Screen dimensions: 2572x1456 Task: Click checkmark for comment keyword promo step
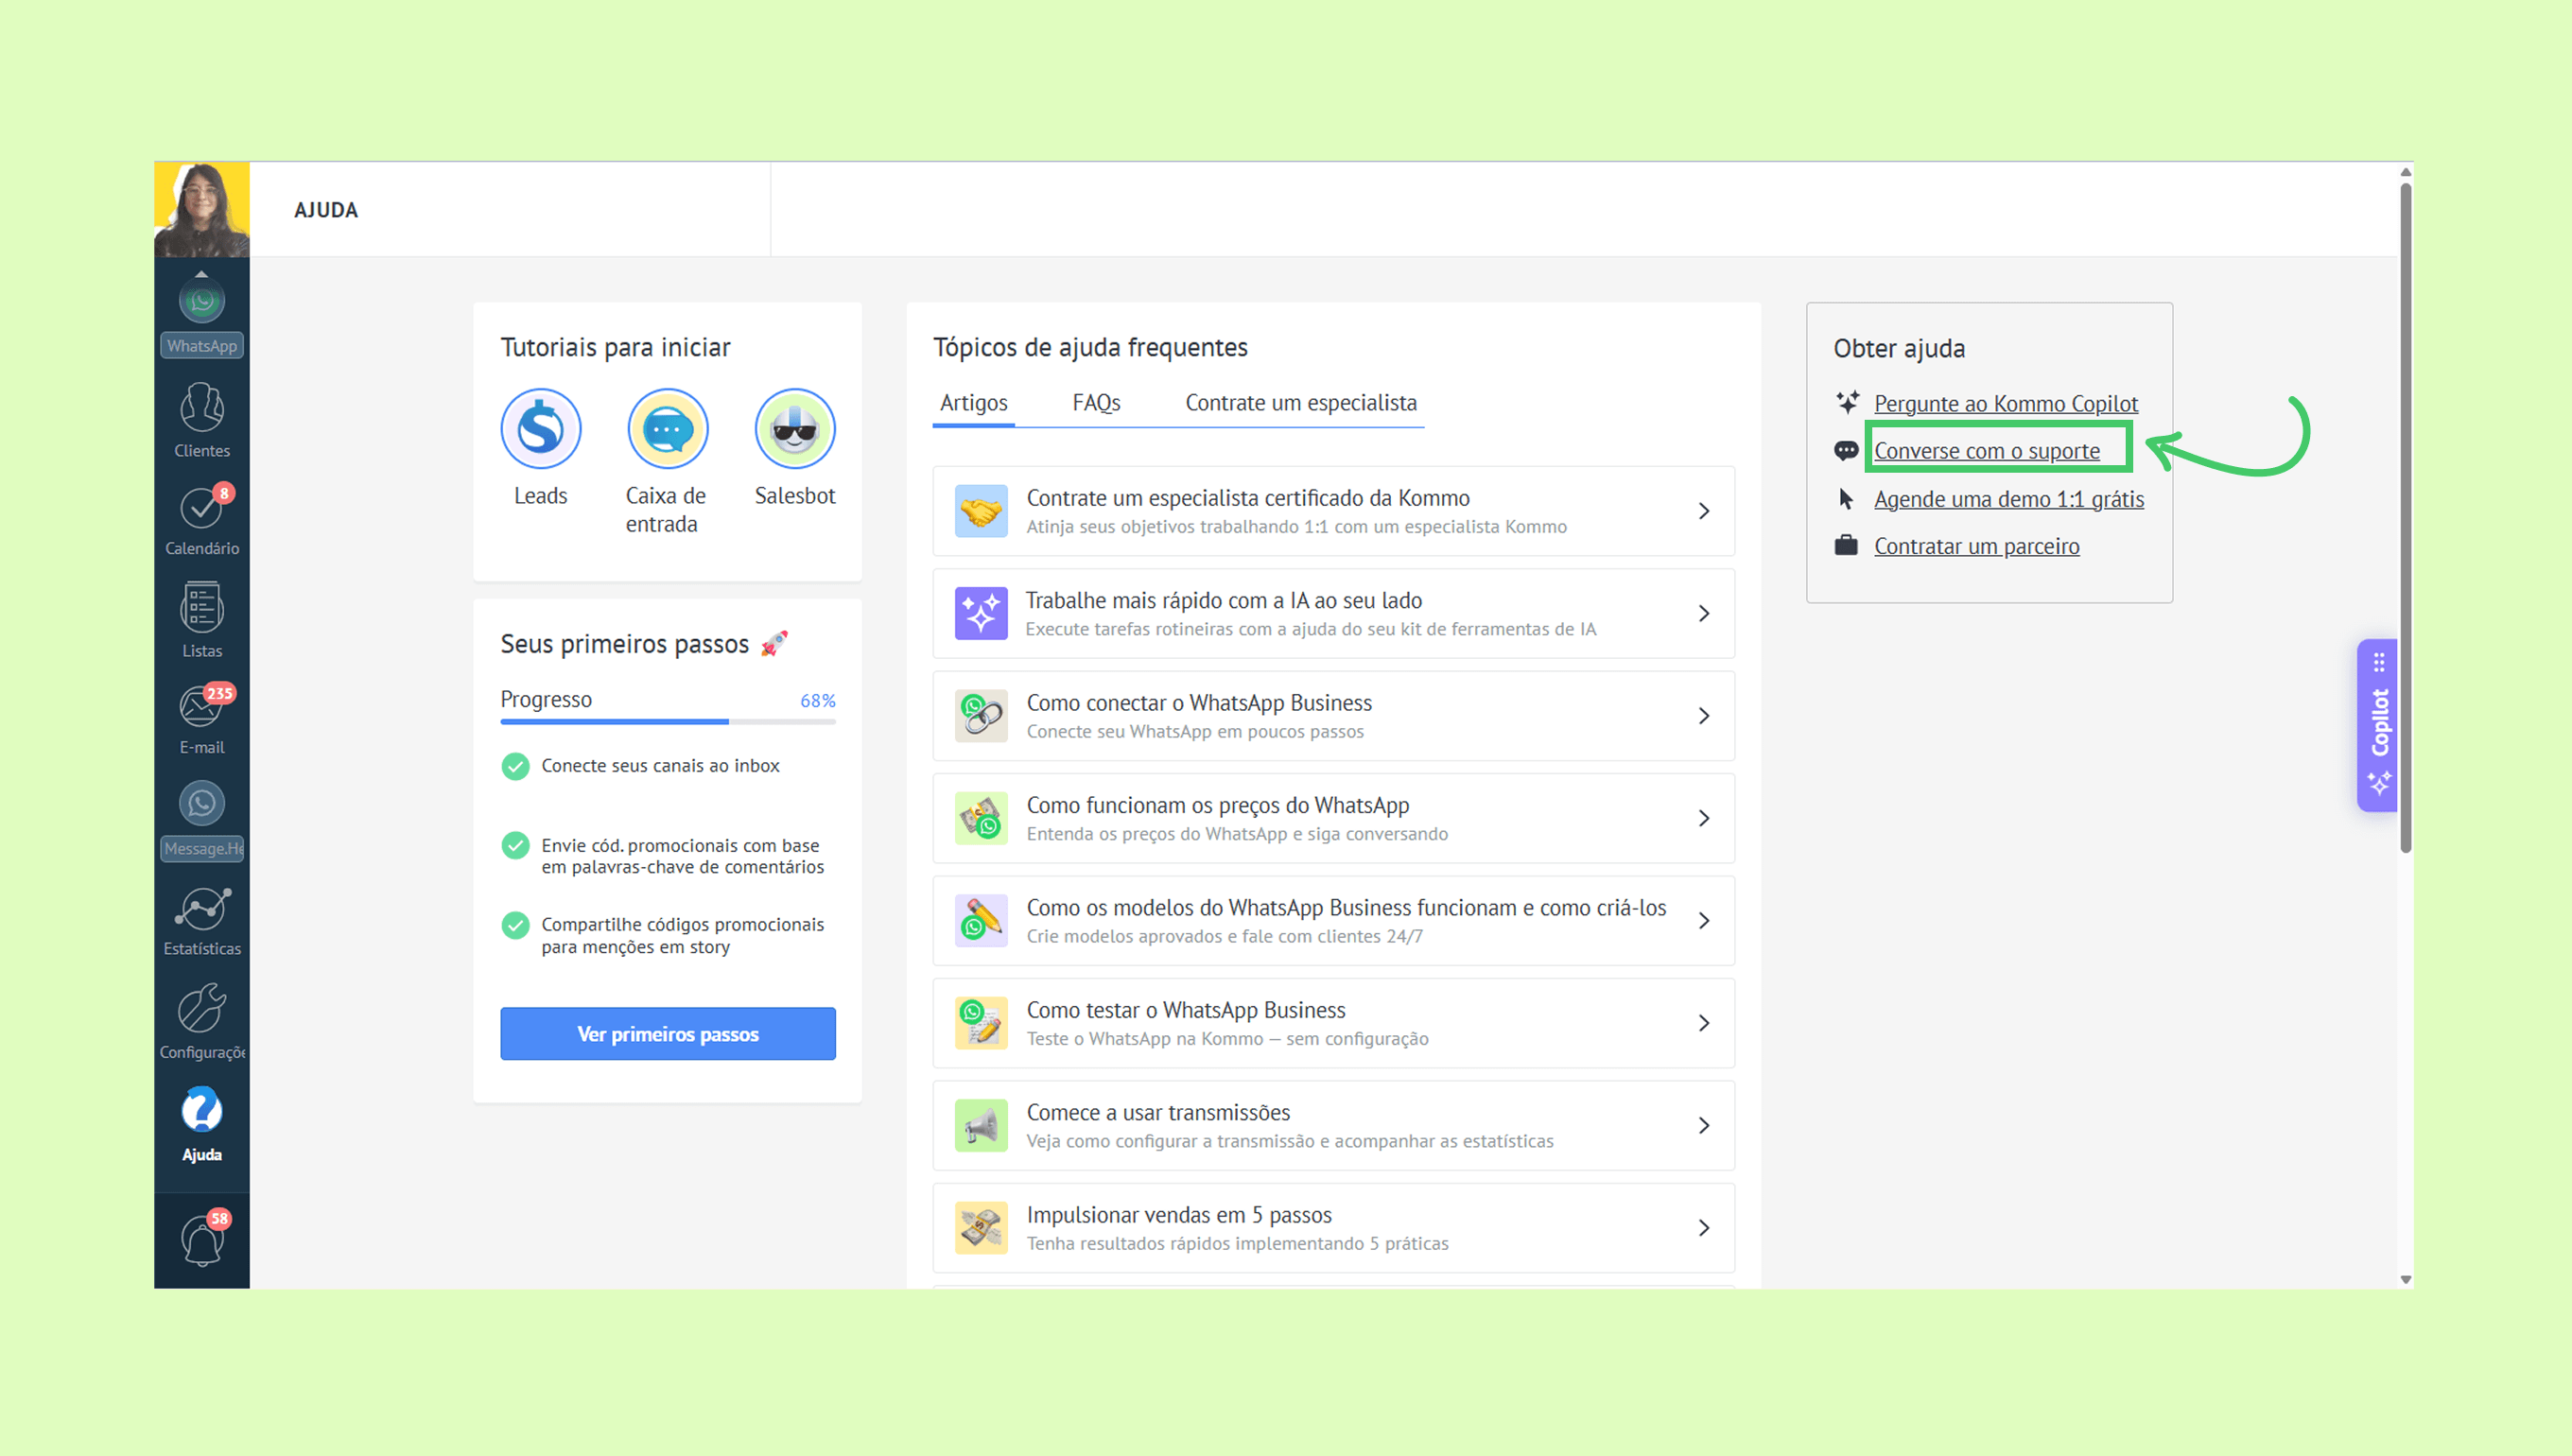coord(515,846)
